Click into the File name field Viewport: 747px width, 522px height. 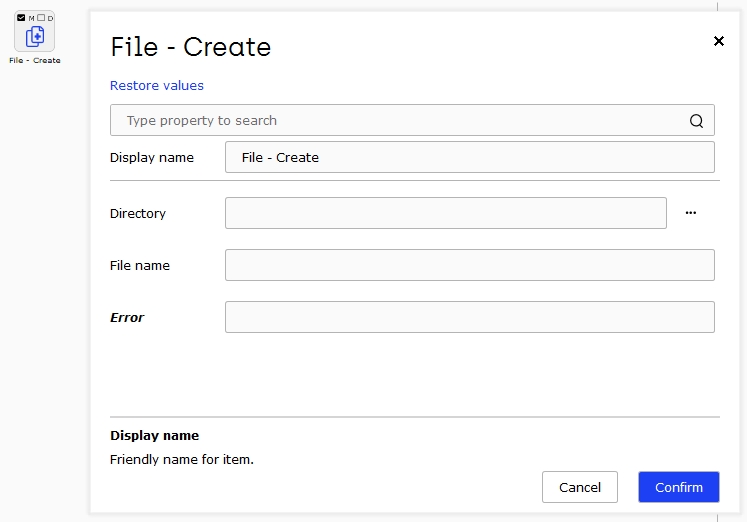[x=470, y=265]
